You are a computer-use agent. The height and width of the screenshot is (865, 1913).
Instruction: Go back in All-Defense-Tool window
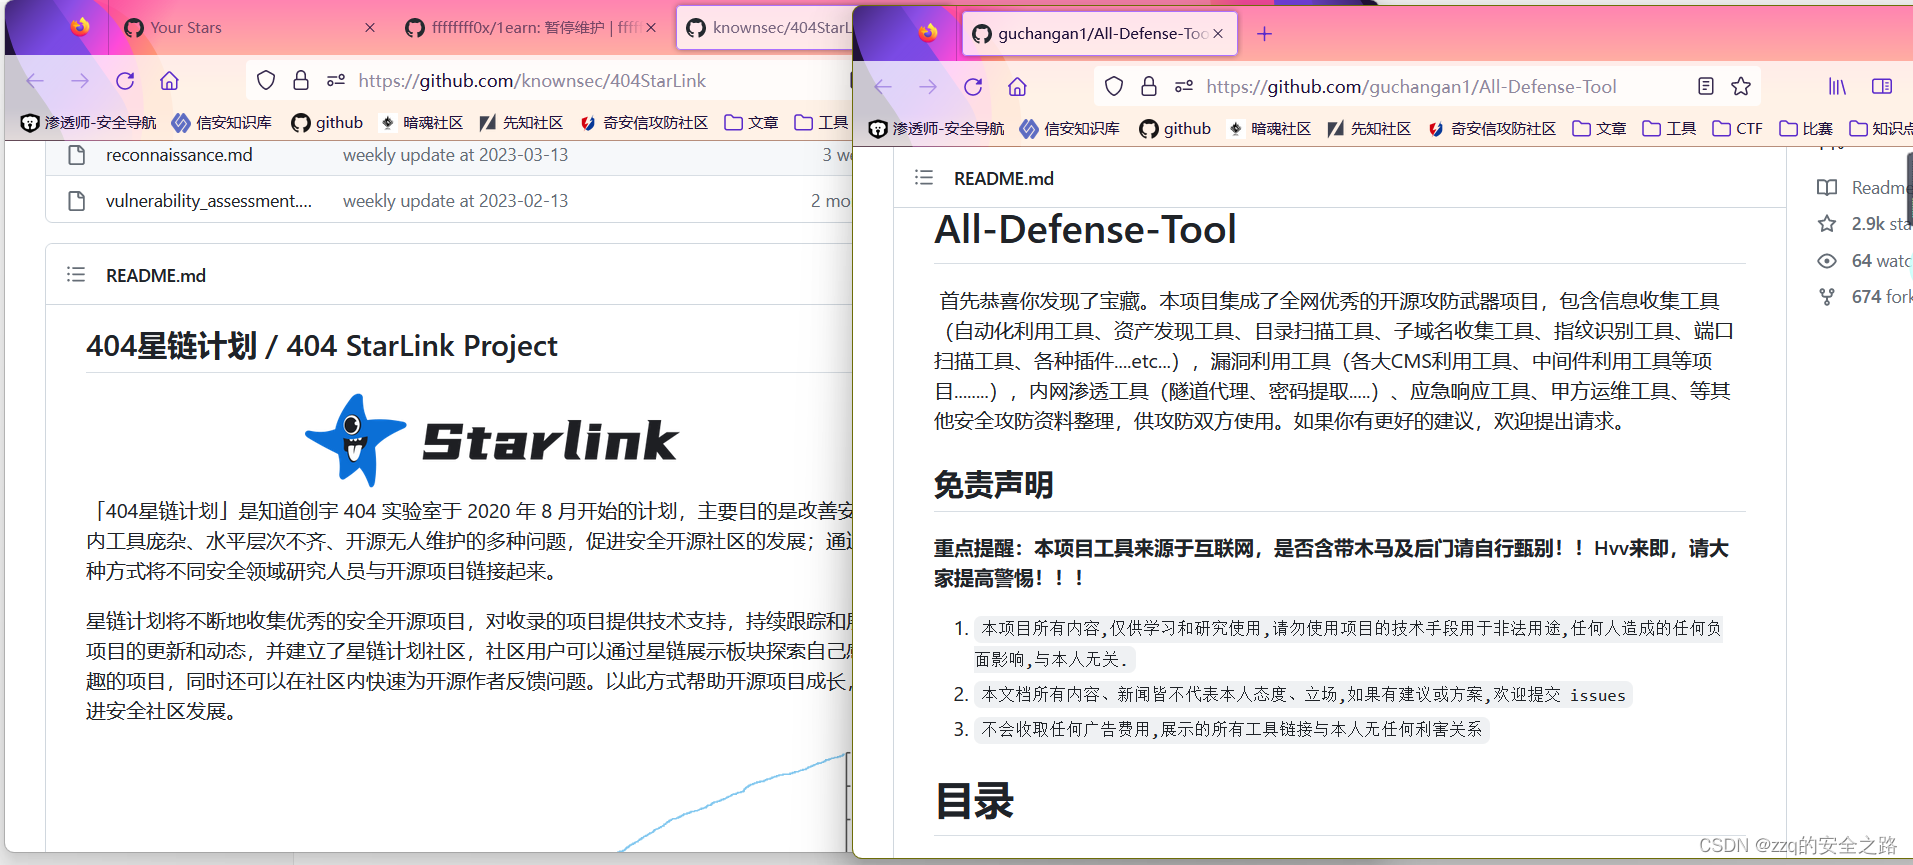point(884,87)
